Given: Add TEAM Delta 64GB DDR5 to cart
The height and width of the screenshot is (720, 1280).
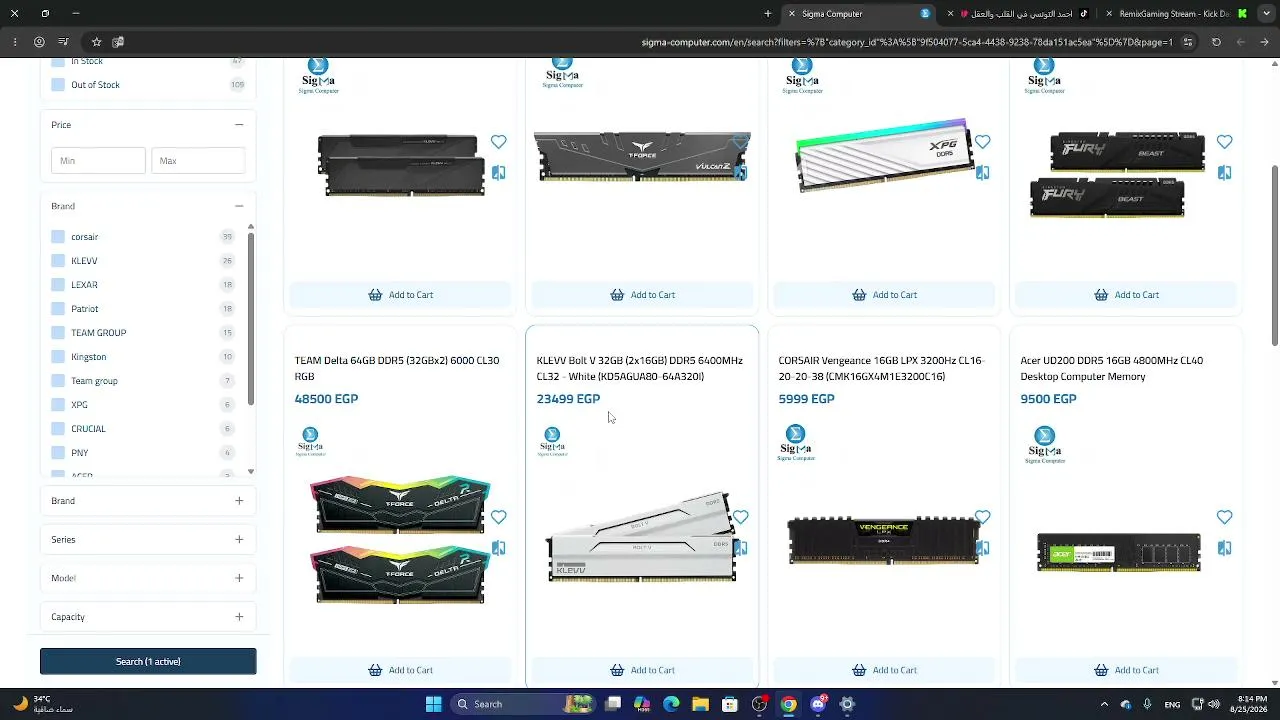Looking at the screenshot, I should point(400,670).
